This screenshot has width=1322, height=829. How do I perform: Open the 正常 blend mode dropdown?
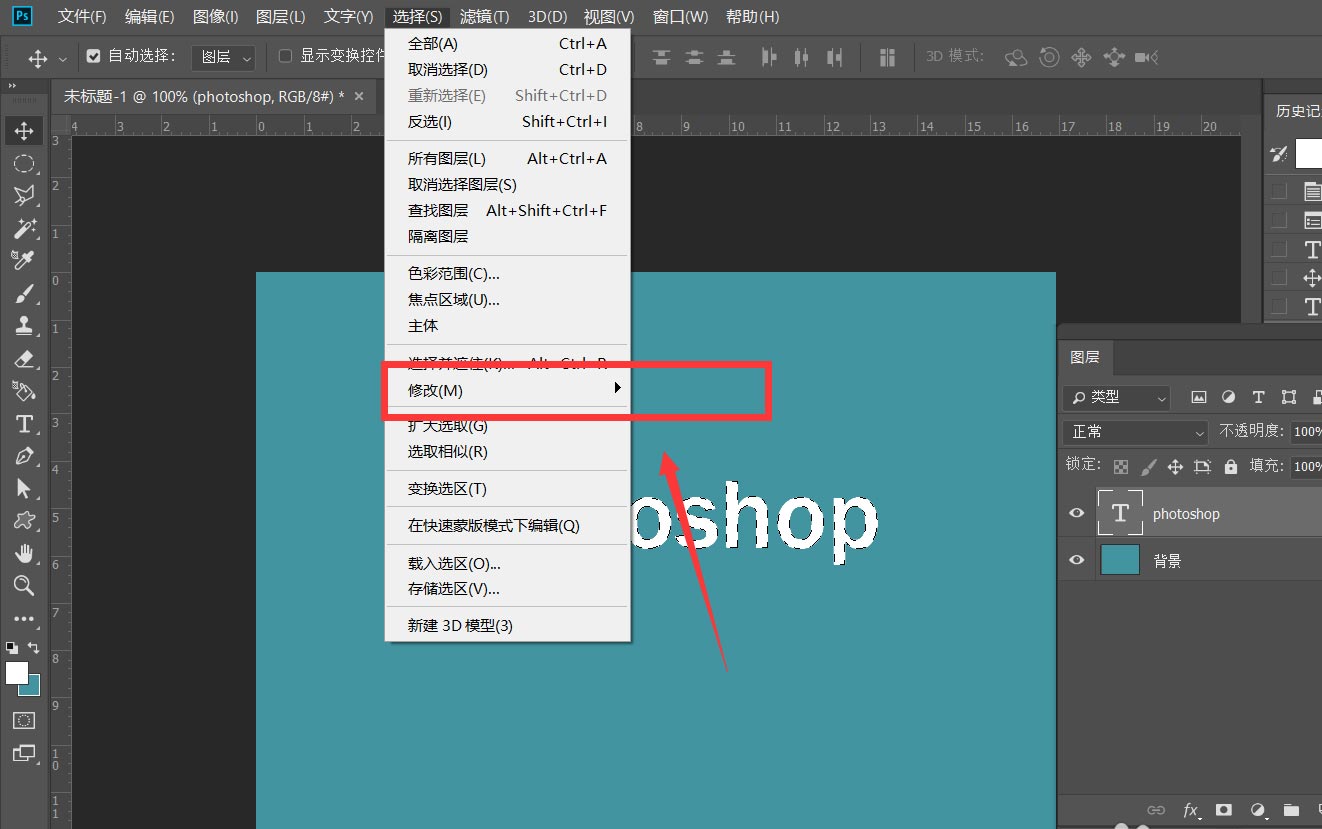coord(1136,432)
